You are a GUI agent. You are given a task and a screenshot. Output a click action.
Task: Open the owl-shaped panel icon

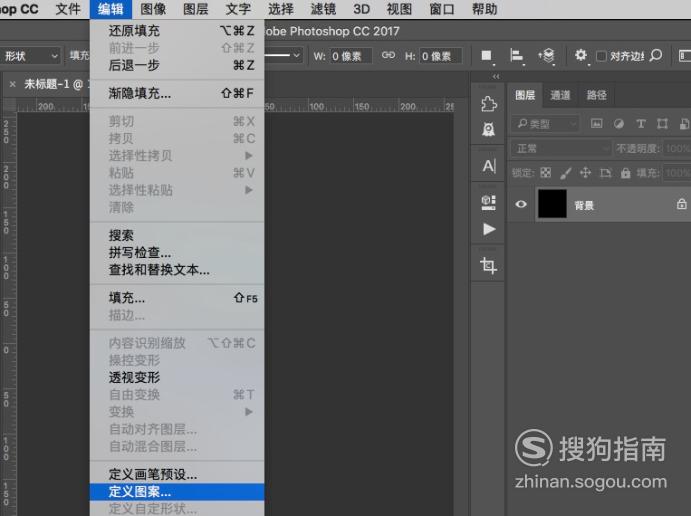[488, 130]
